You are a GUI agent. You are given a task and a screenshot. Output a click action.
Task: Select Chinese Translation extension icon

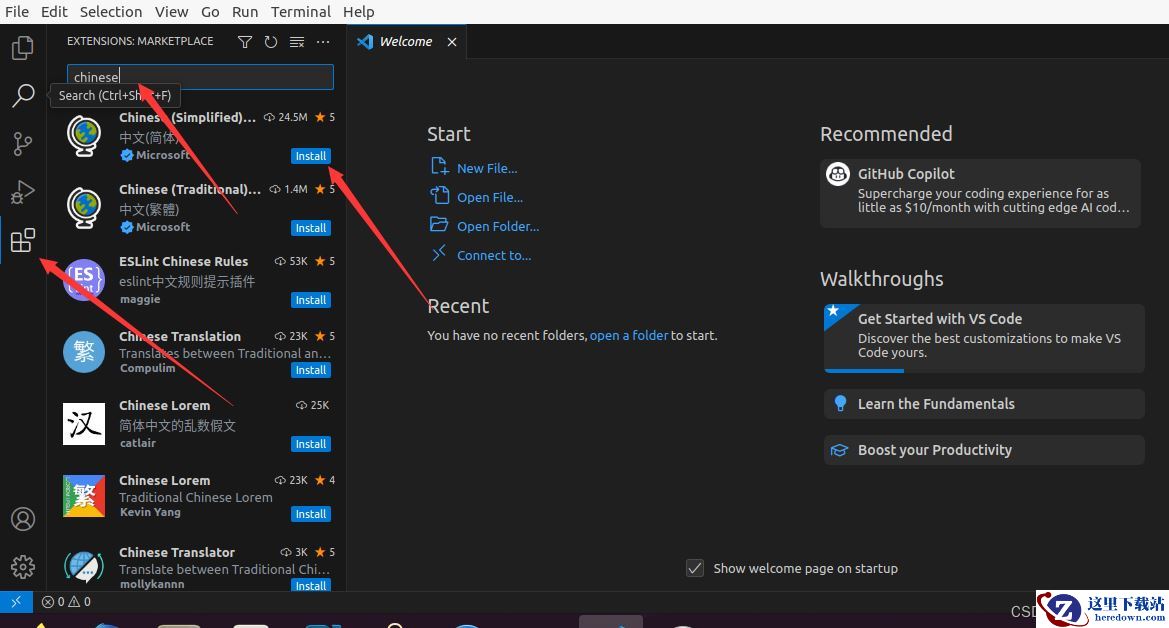point(84,352)
